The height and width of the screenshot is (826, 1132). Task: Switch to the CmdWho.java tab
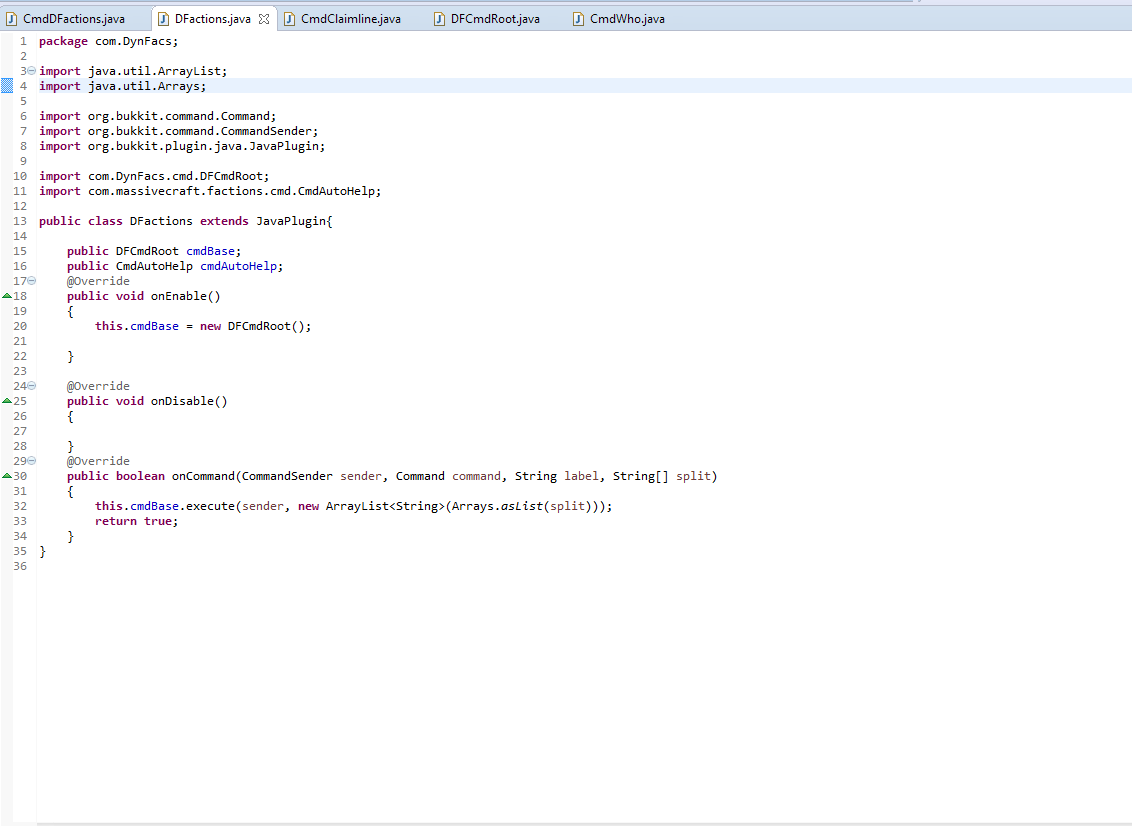click(627, 19)
